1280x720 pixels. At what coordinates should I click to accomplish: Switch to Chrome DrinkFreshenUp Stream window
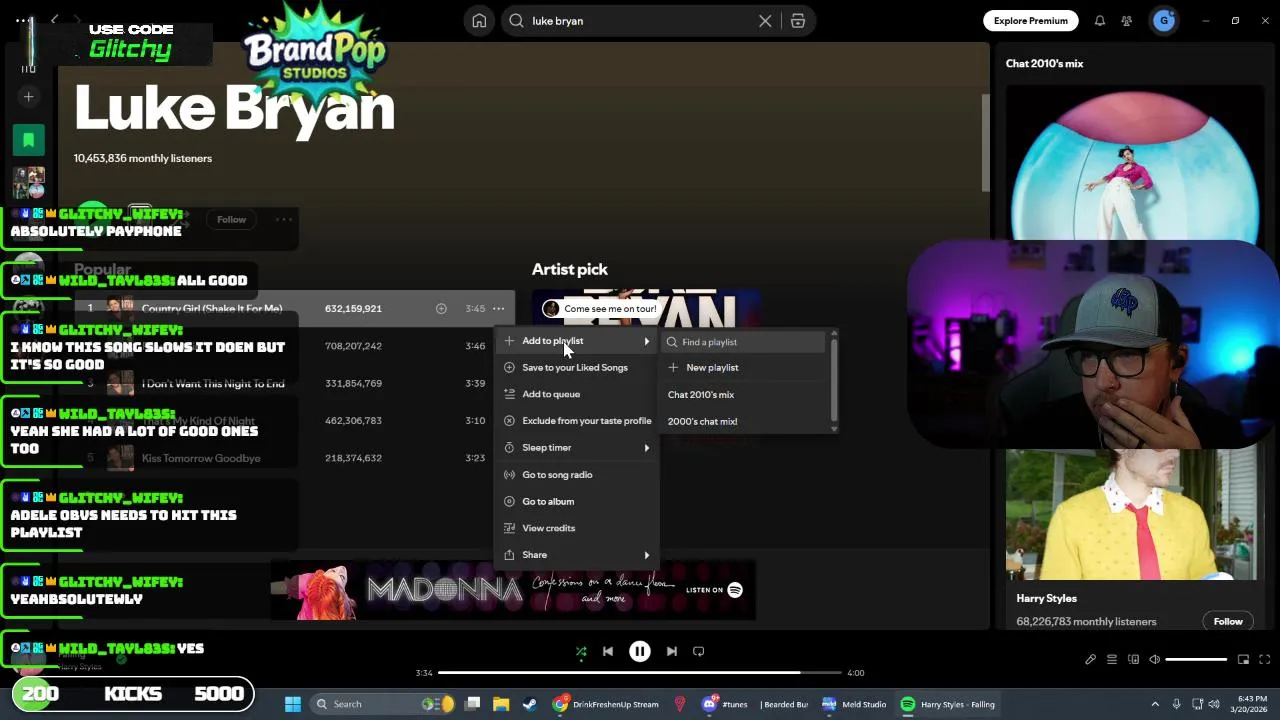click(x=606, y=704)
